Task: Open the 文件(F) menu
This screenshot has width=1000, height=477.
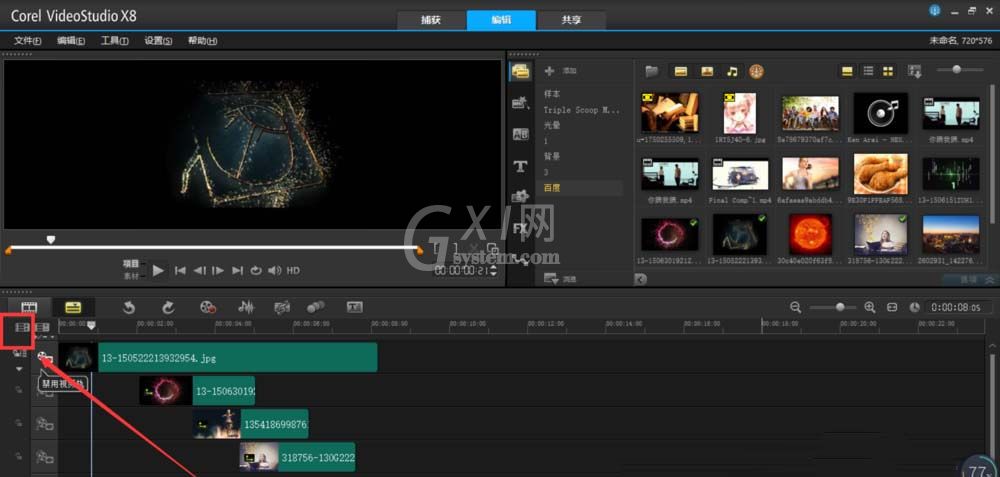Action: pyautogui.click(x=28, y=41)
